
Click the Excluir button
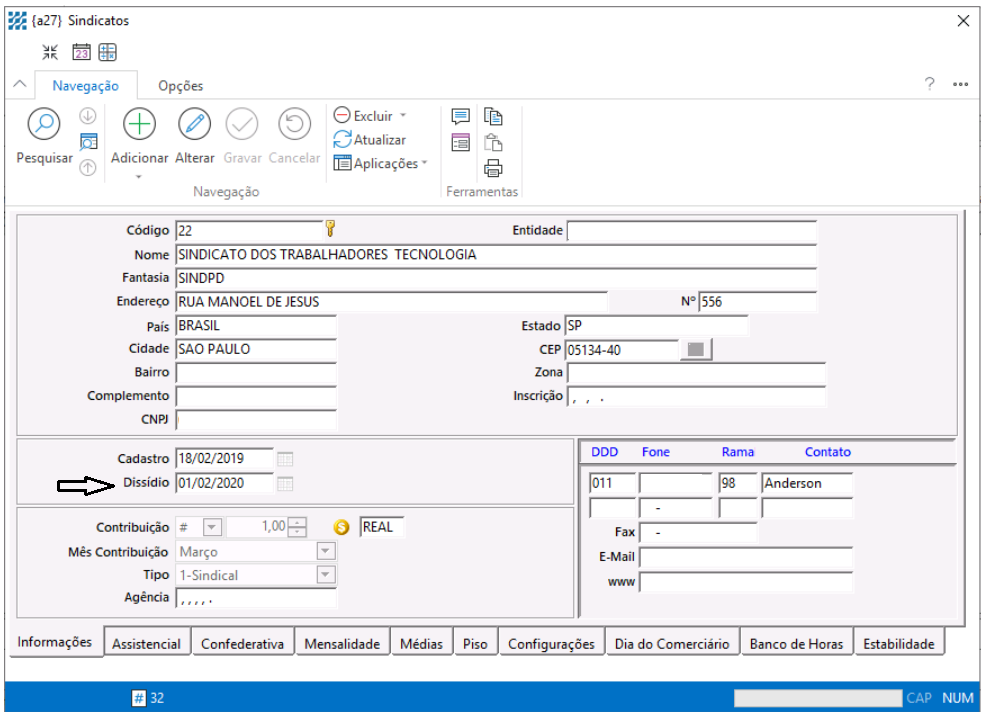click(363, 116)
